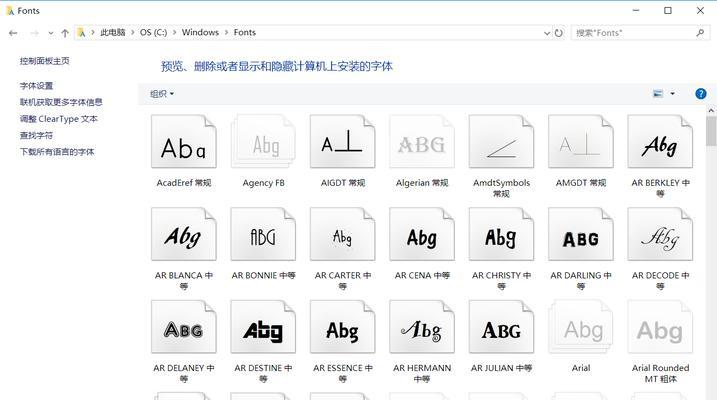Viewport: 717px width, 400px height.
Task: Click 下载所有语言的字体 link
Action: 57,152
